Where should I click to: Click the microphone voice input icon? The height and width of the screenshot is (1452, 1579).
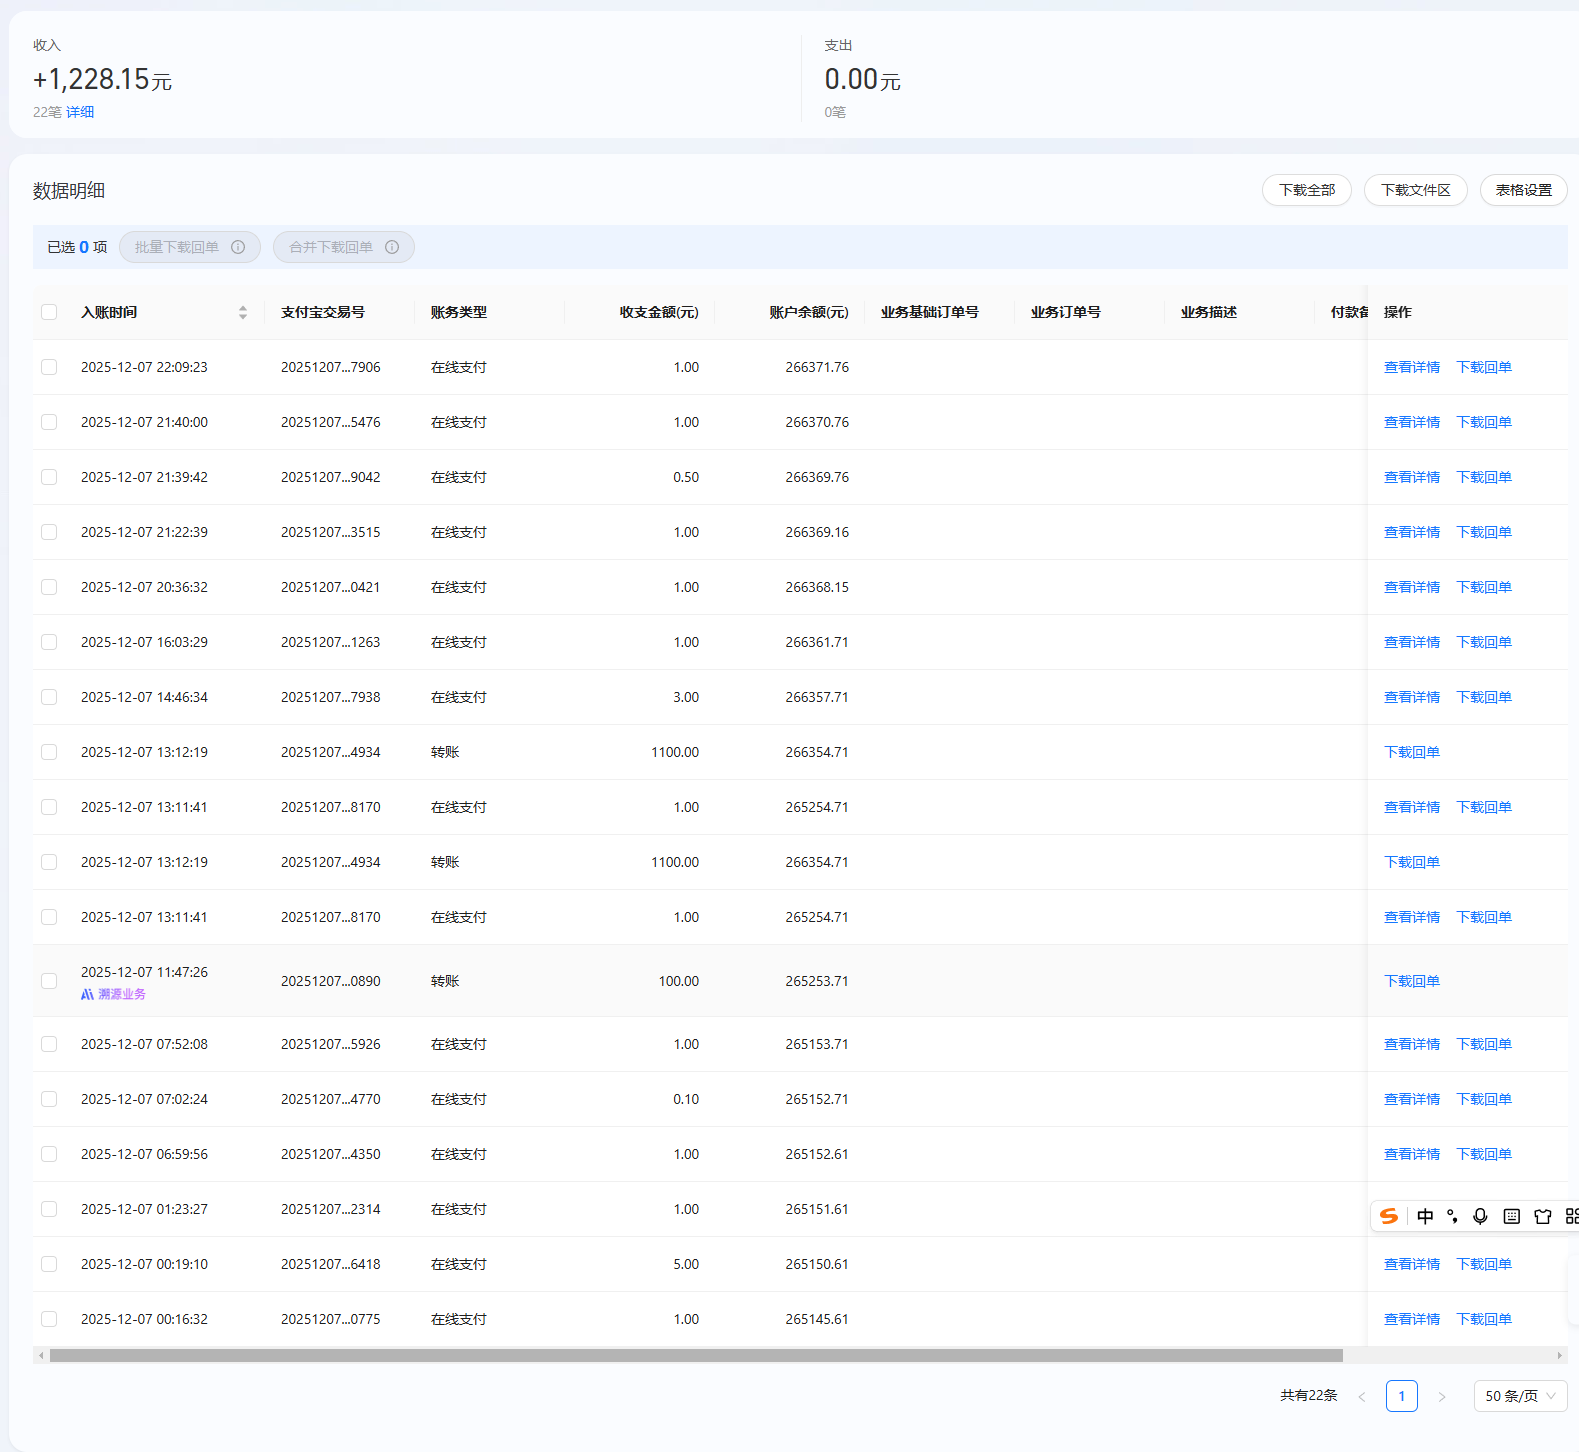(1480, 1216)
